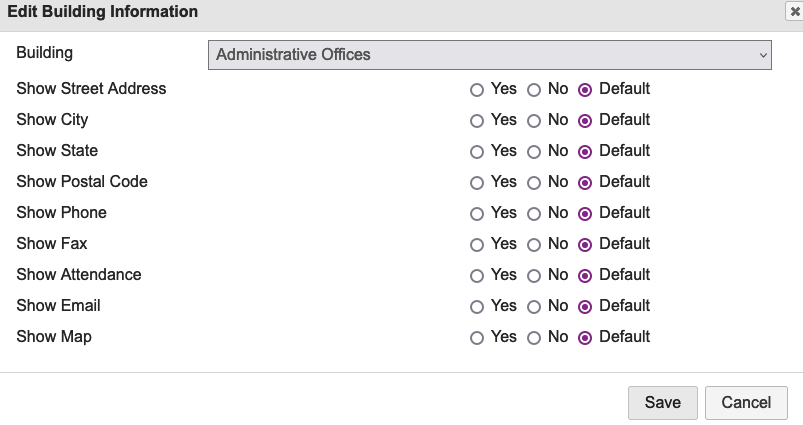
Task: Choose No for Show Map
Action: click(x=534, y=337)
